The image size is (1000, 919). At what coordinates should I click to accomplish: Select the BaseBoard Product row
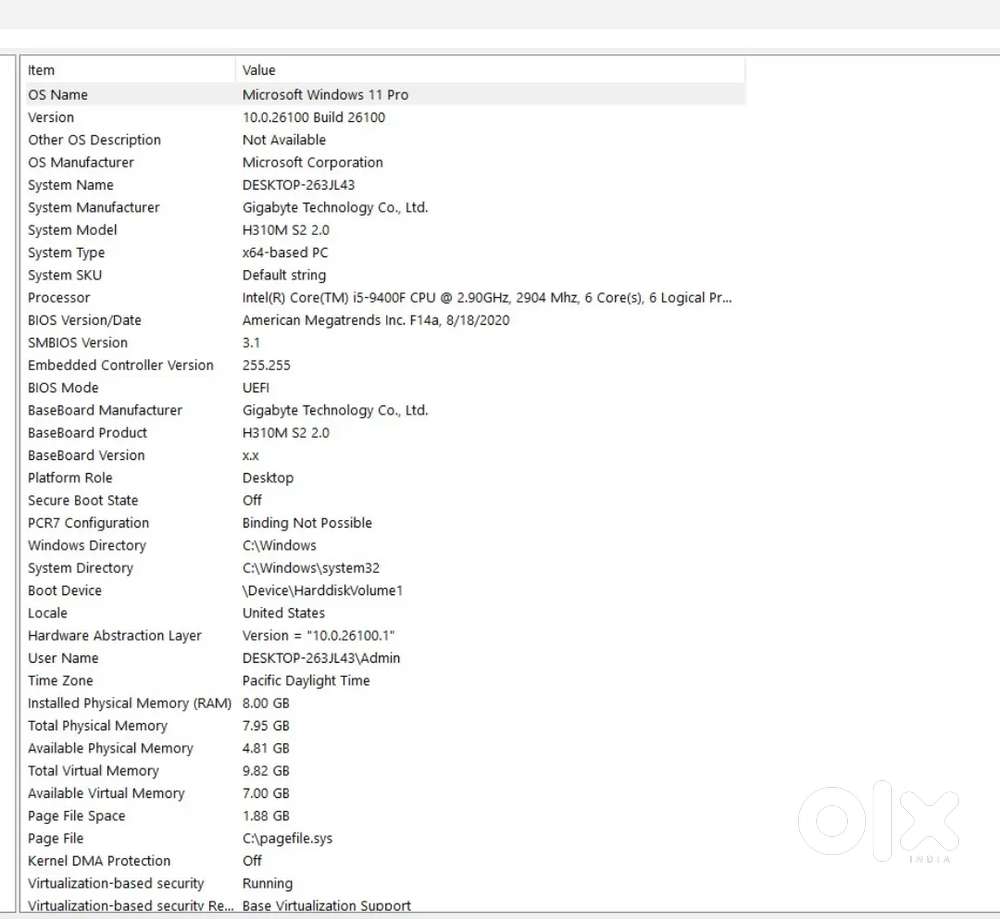click(x=88, y=433)
